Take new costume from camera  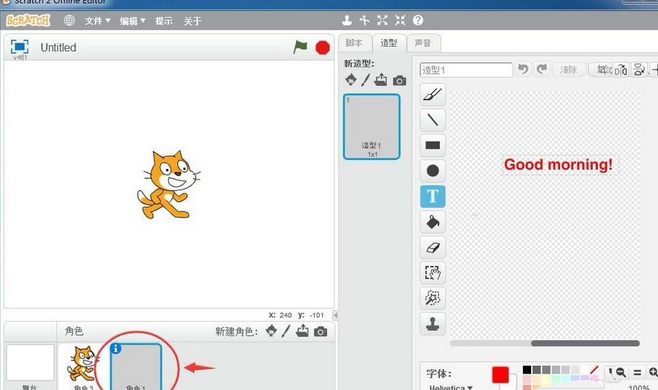[400, 80]
